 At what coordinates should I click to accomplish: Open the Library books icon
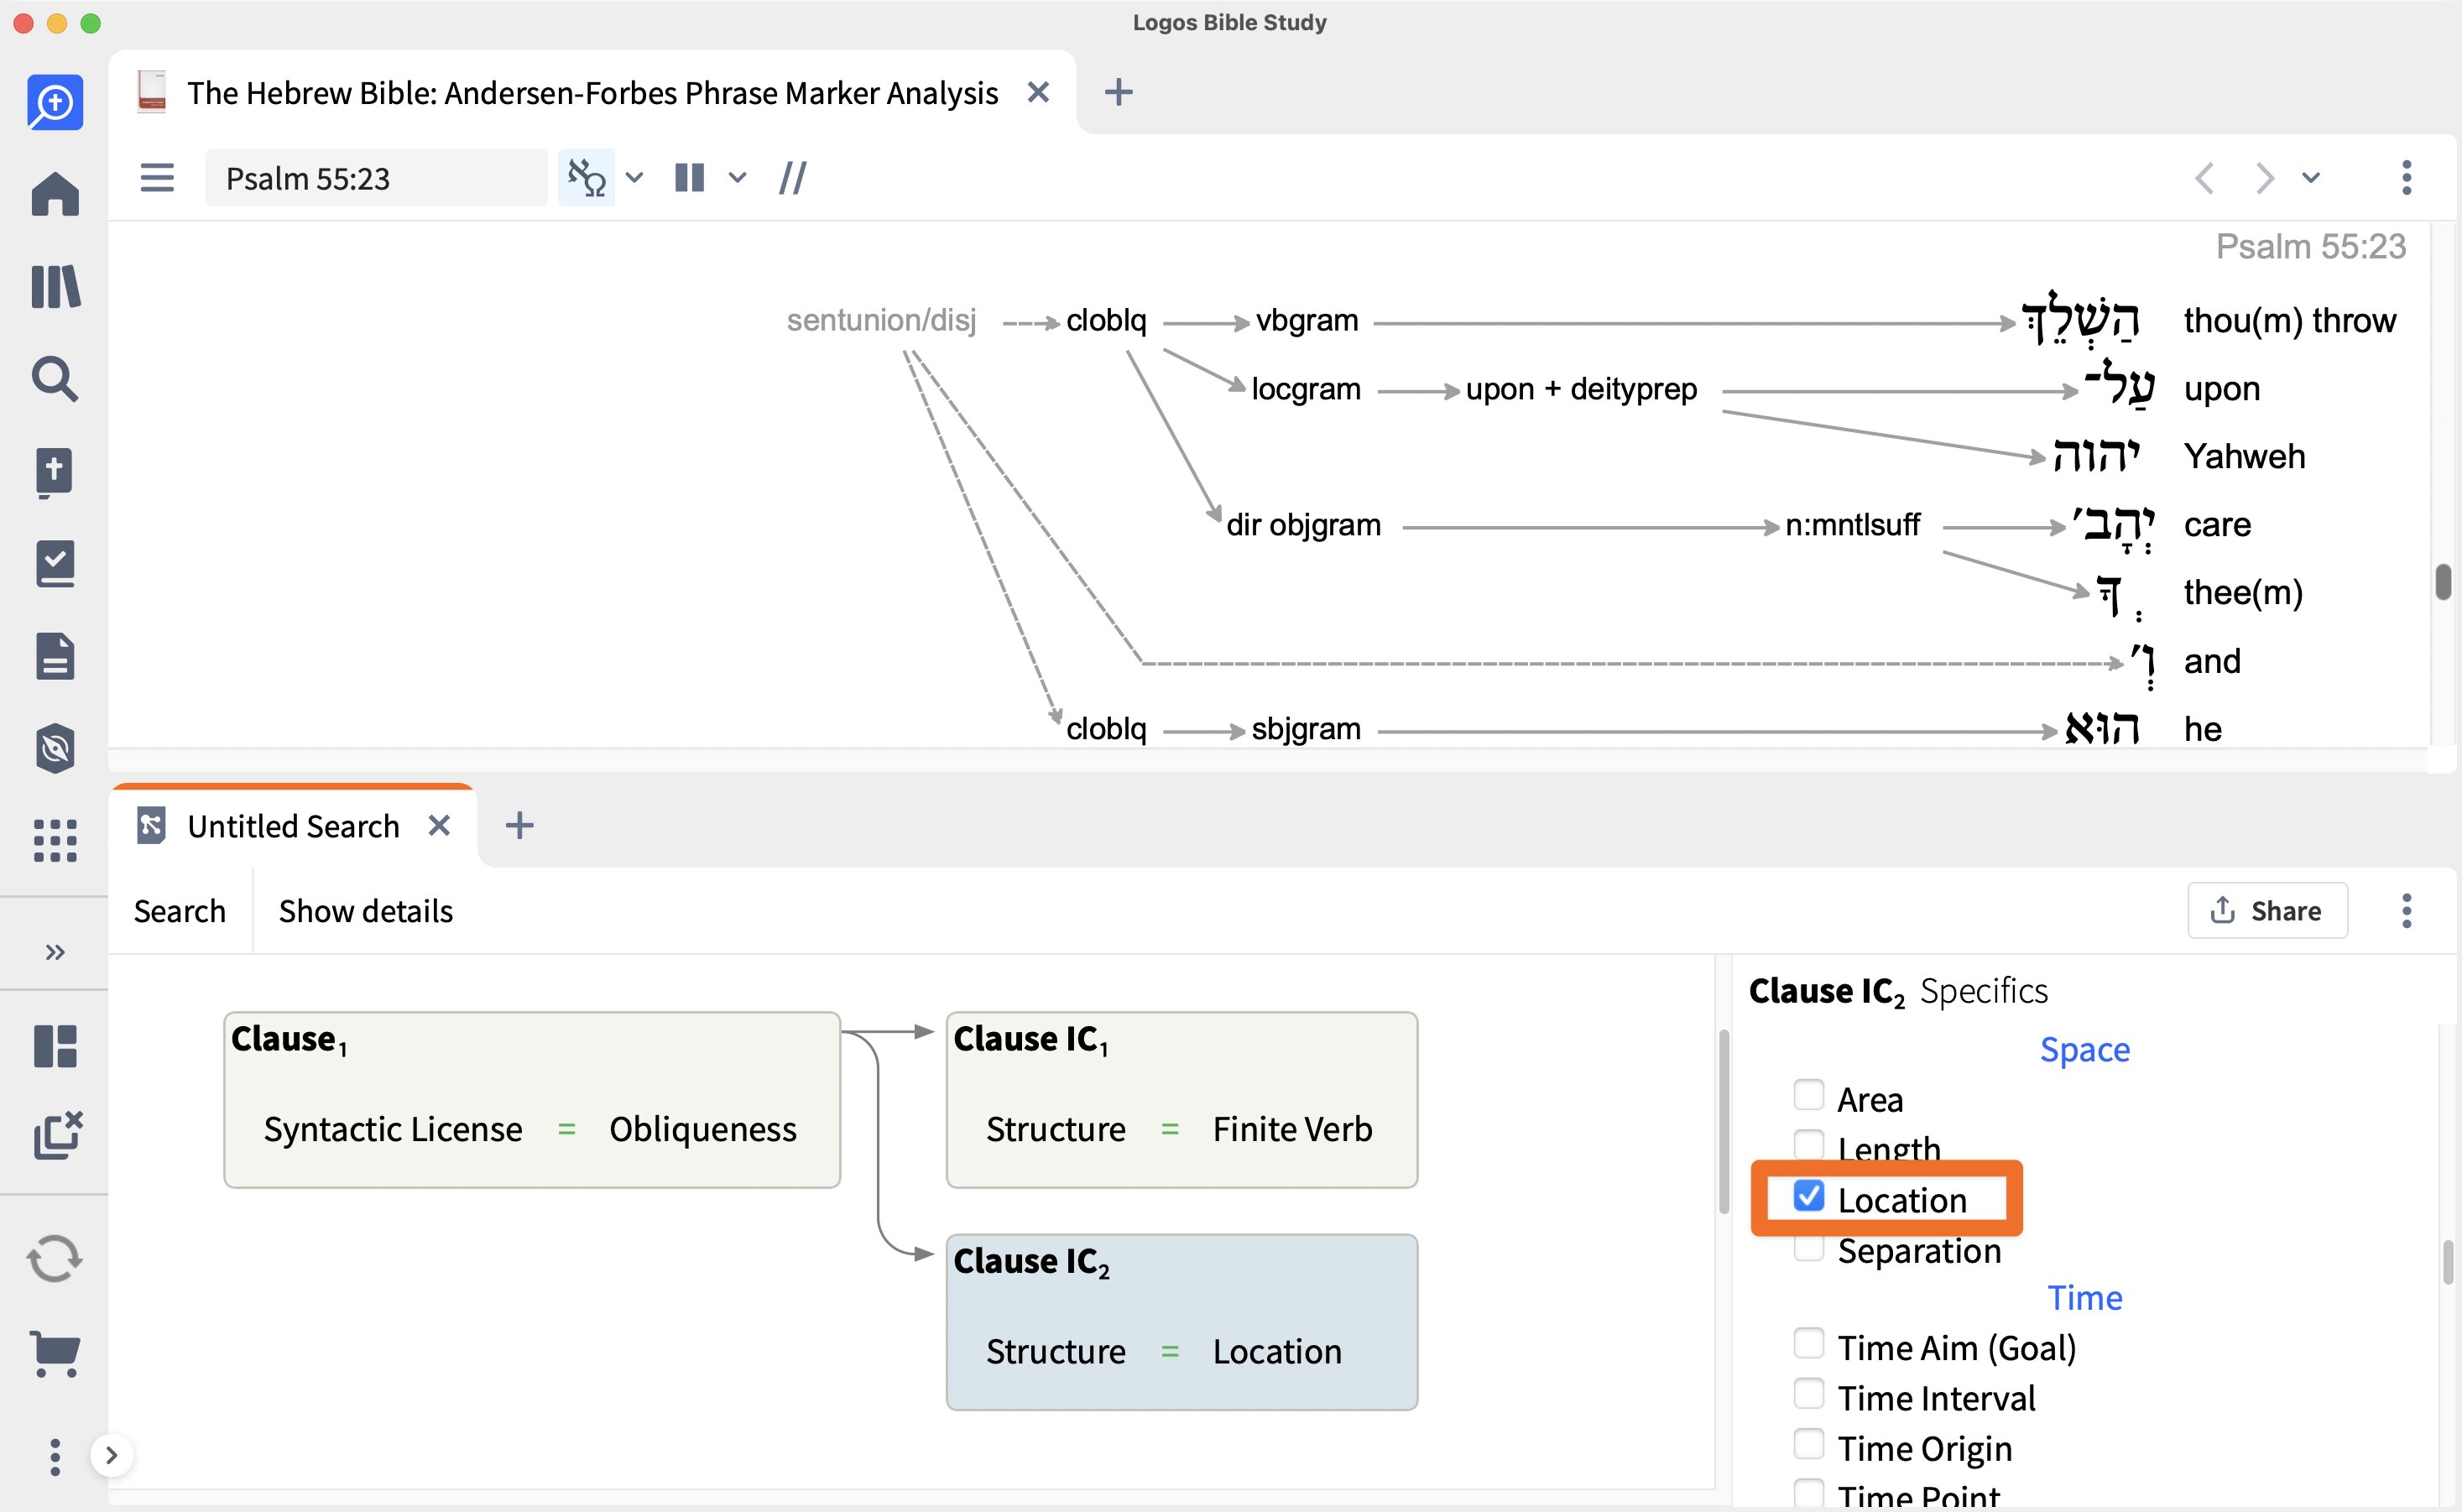tap(55, 287)
